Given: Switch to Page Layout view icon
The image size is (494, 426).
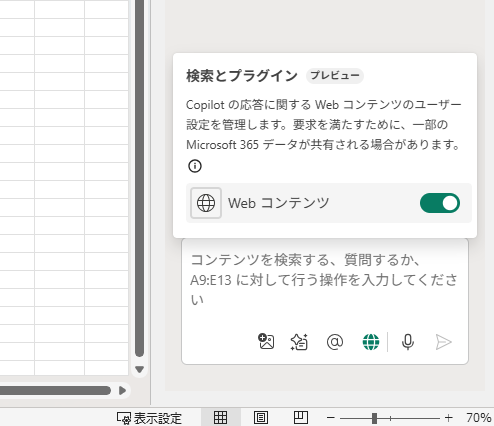Looking at the screenshot, I should [261, 417].
